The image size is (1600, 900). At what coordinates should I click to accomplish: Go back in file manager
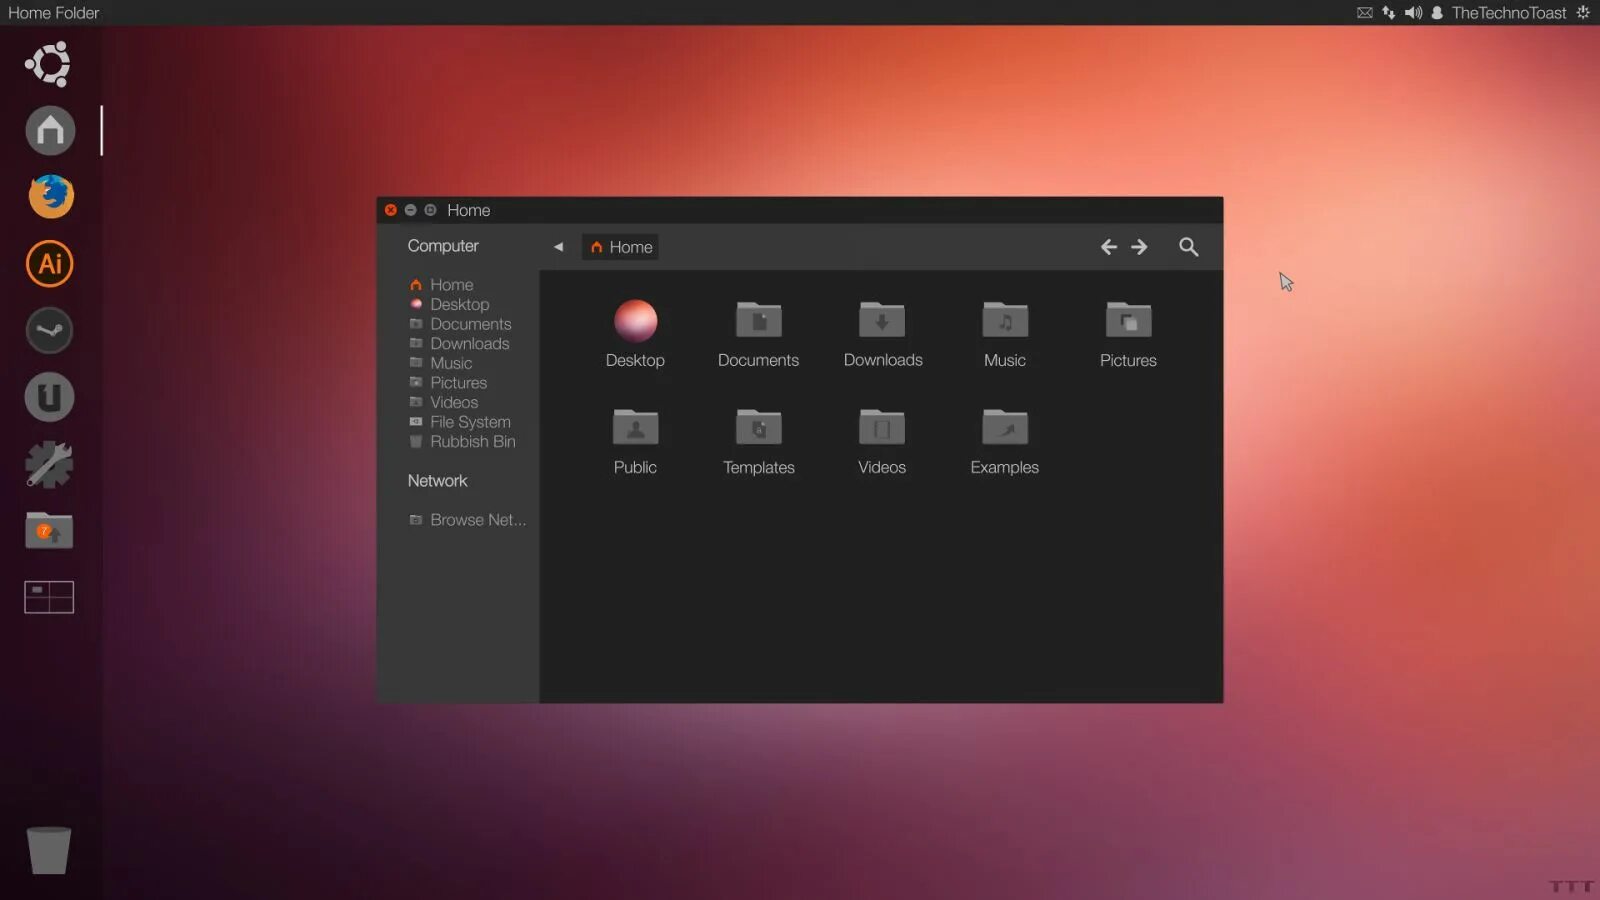point(1109,247)
